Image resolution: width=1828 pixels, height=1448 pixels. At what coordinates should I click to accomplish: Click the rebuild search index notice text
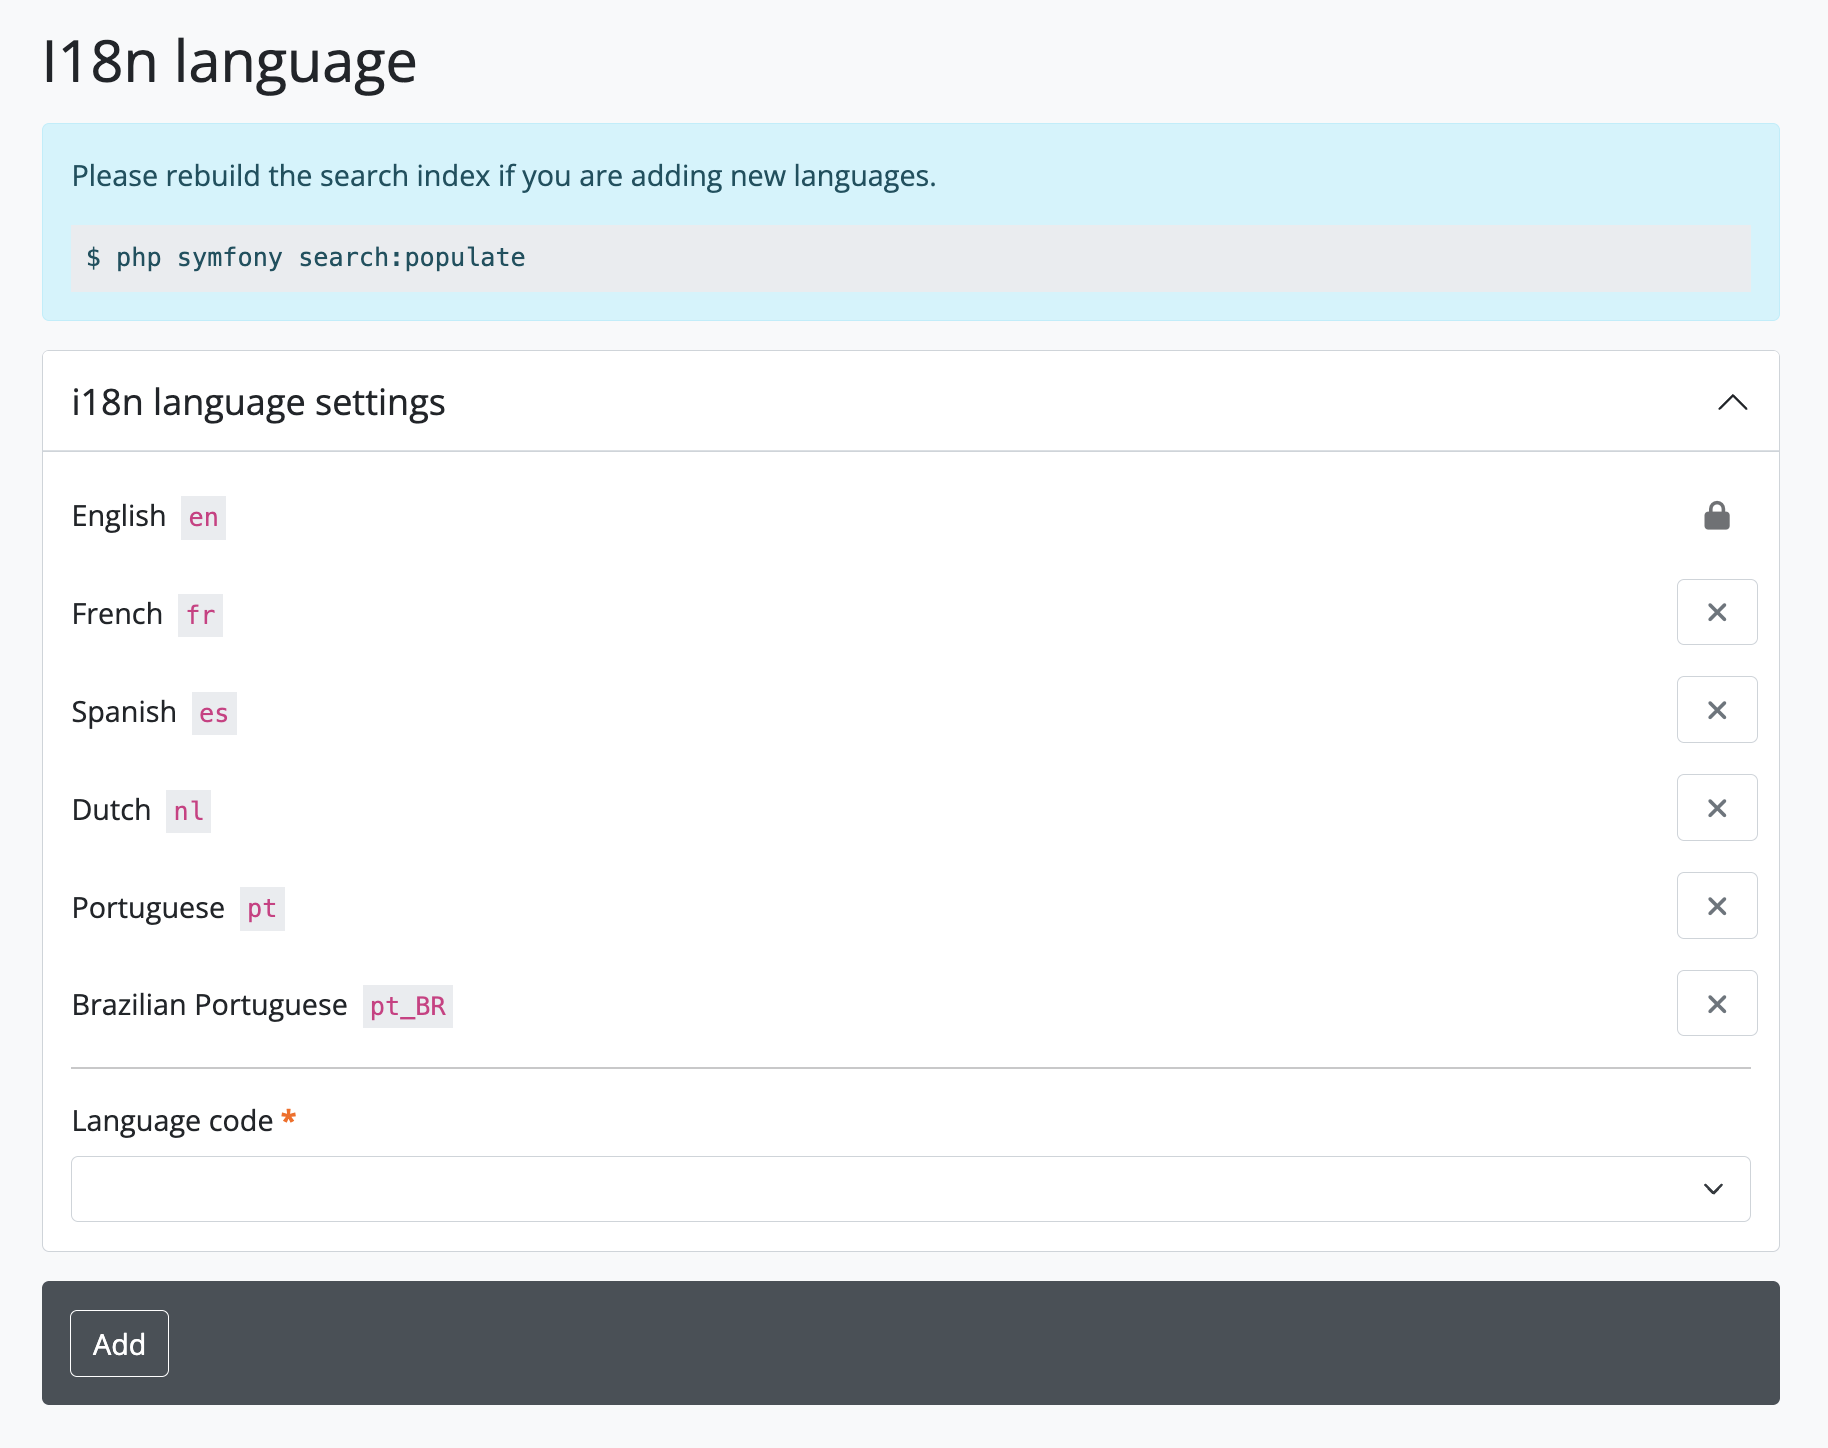504,176
